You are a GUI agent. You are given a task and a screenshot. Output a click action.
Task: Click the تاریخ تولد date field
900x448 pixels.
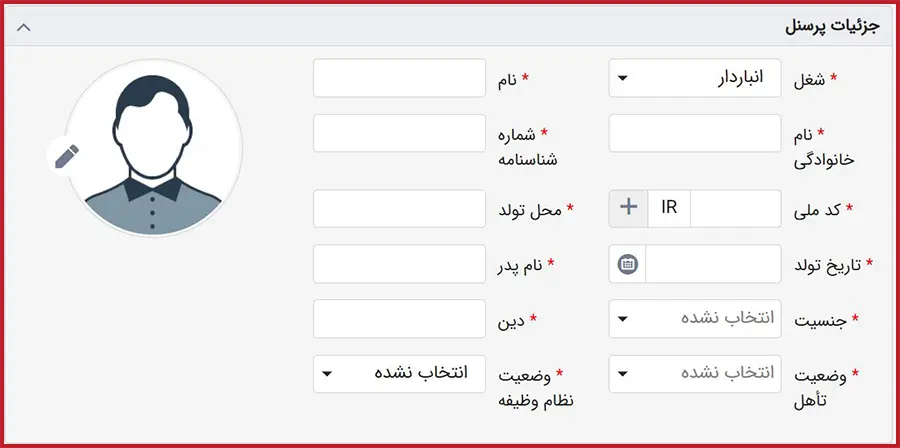click(714, 264)
